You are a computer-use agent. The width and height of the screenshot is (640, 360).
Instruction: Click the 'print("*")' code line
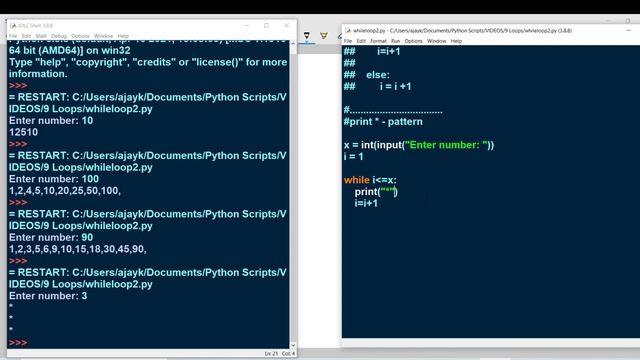[x=376, y=191]
